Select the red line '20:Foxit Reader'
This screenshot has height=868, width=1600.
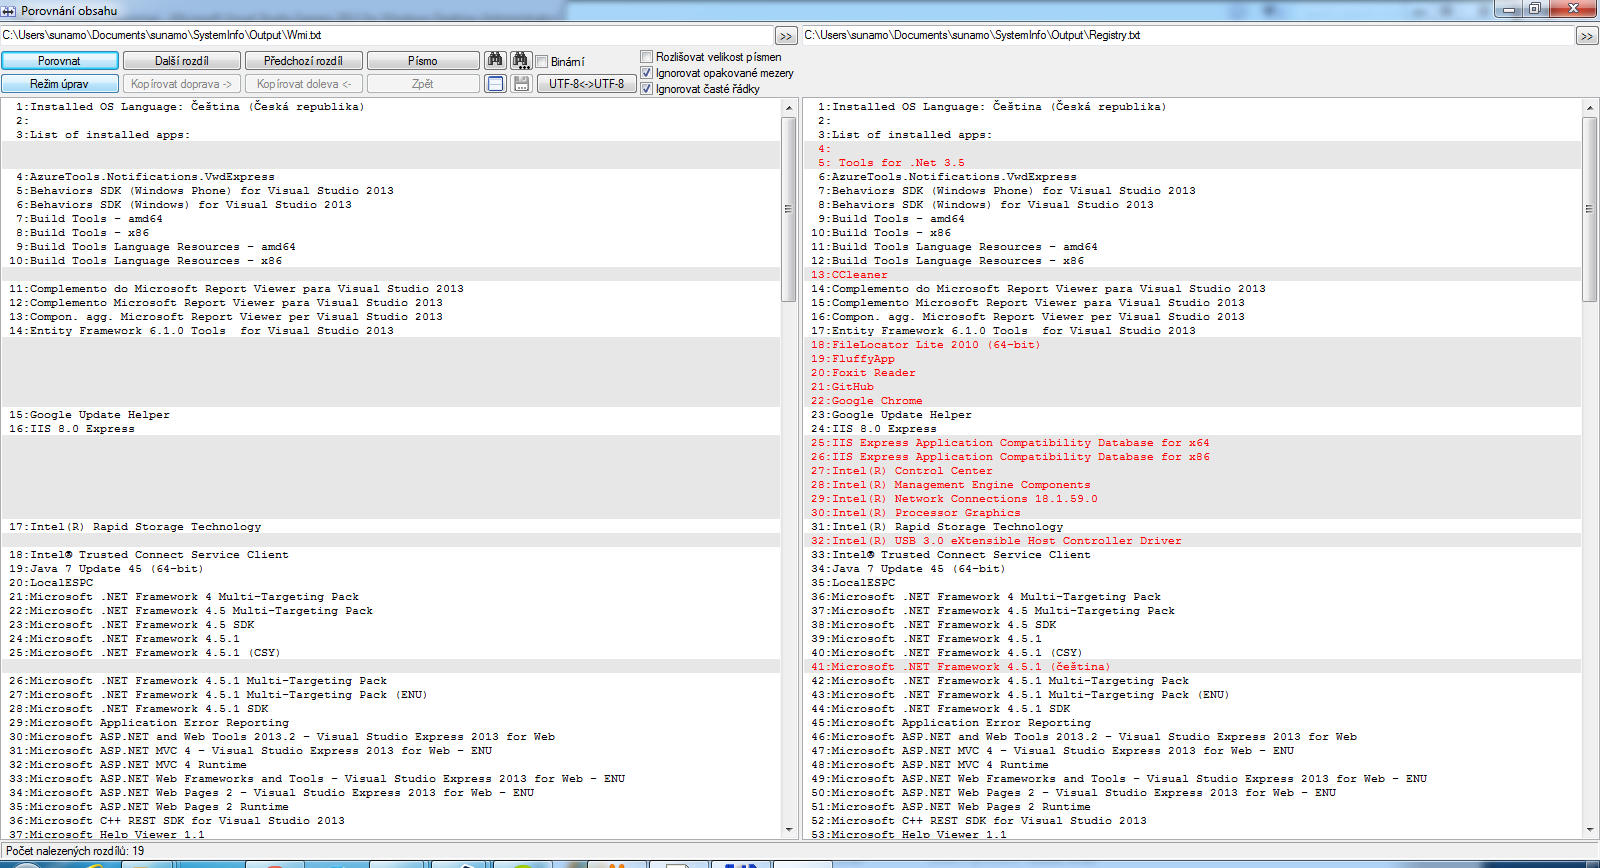click(x=1192, y=373)
